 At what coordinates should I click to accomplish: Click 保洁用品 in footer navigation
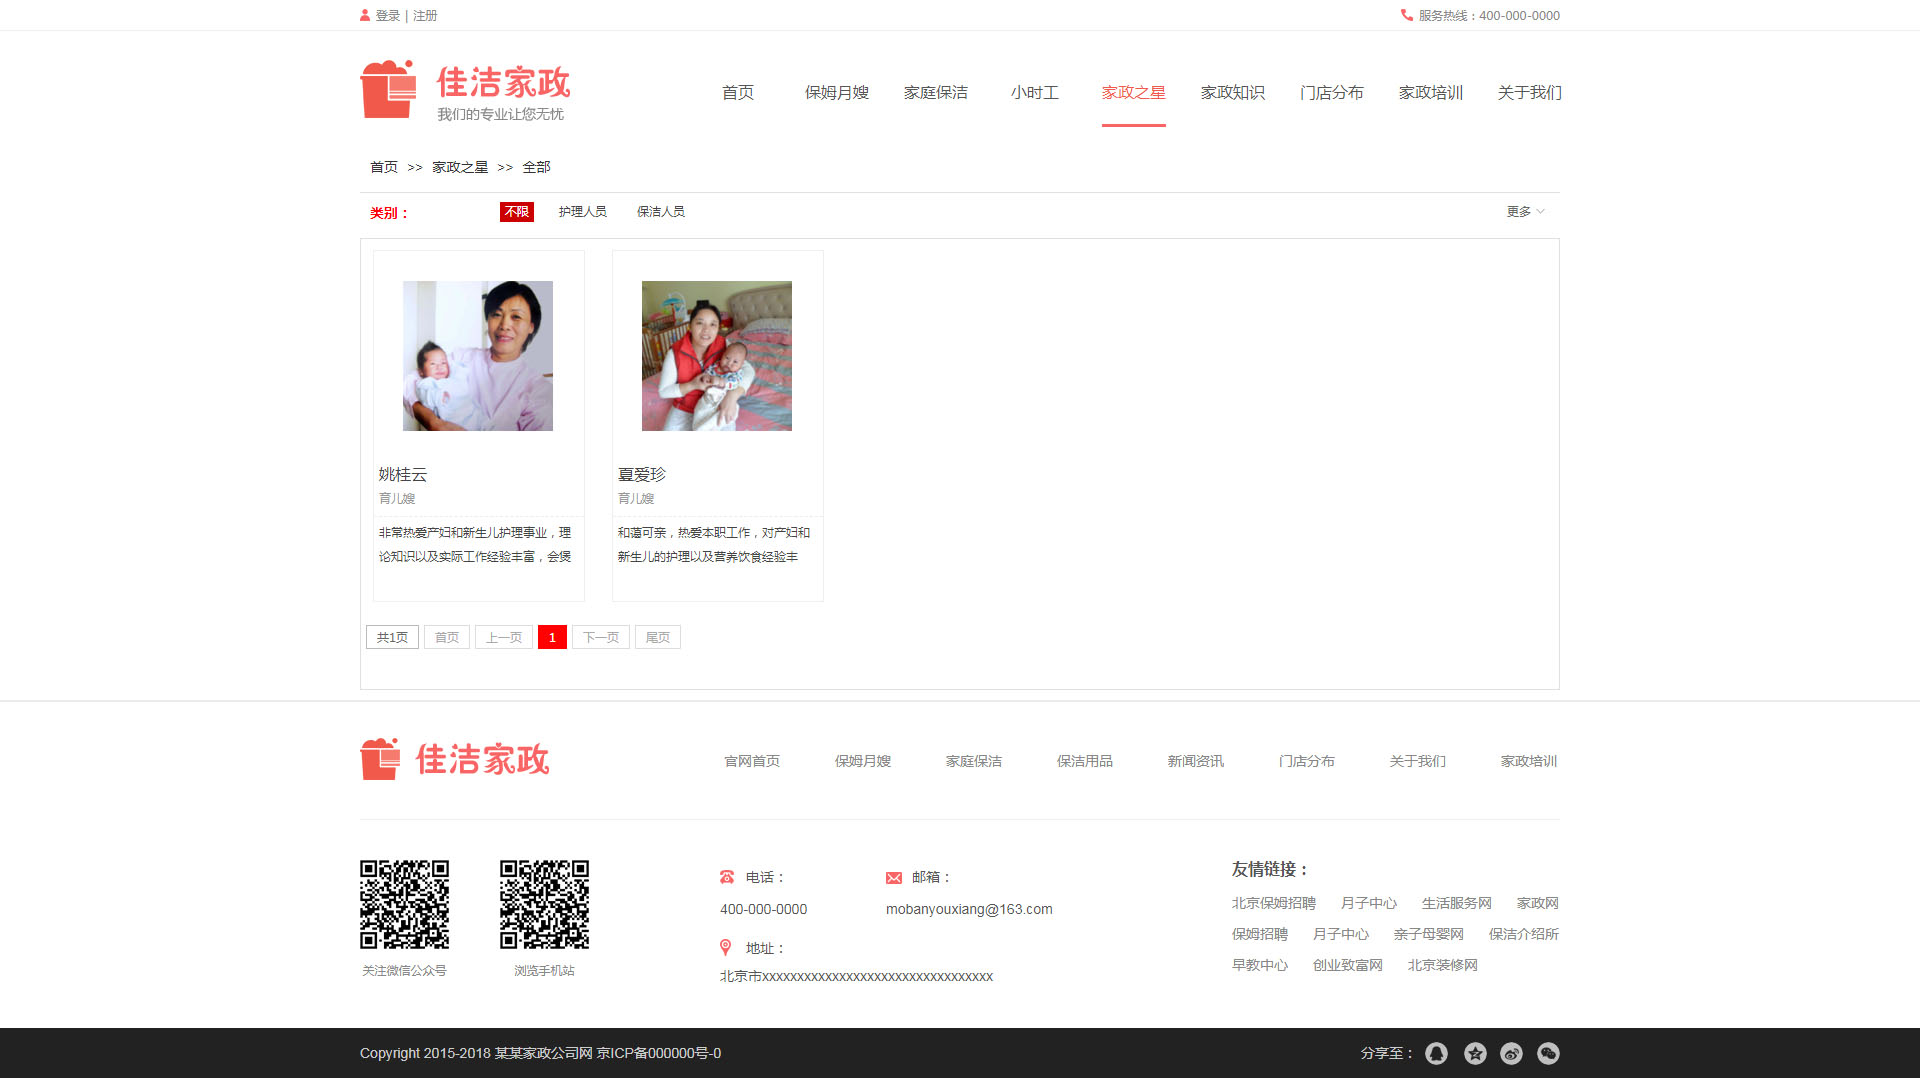point(1085,761)
